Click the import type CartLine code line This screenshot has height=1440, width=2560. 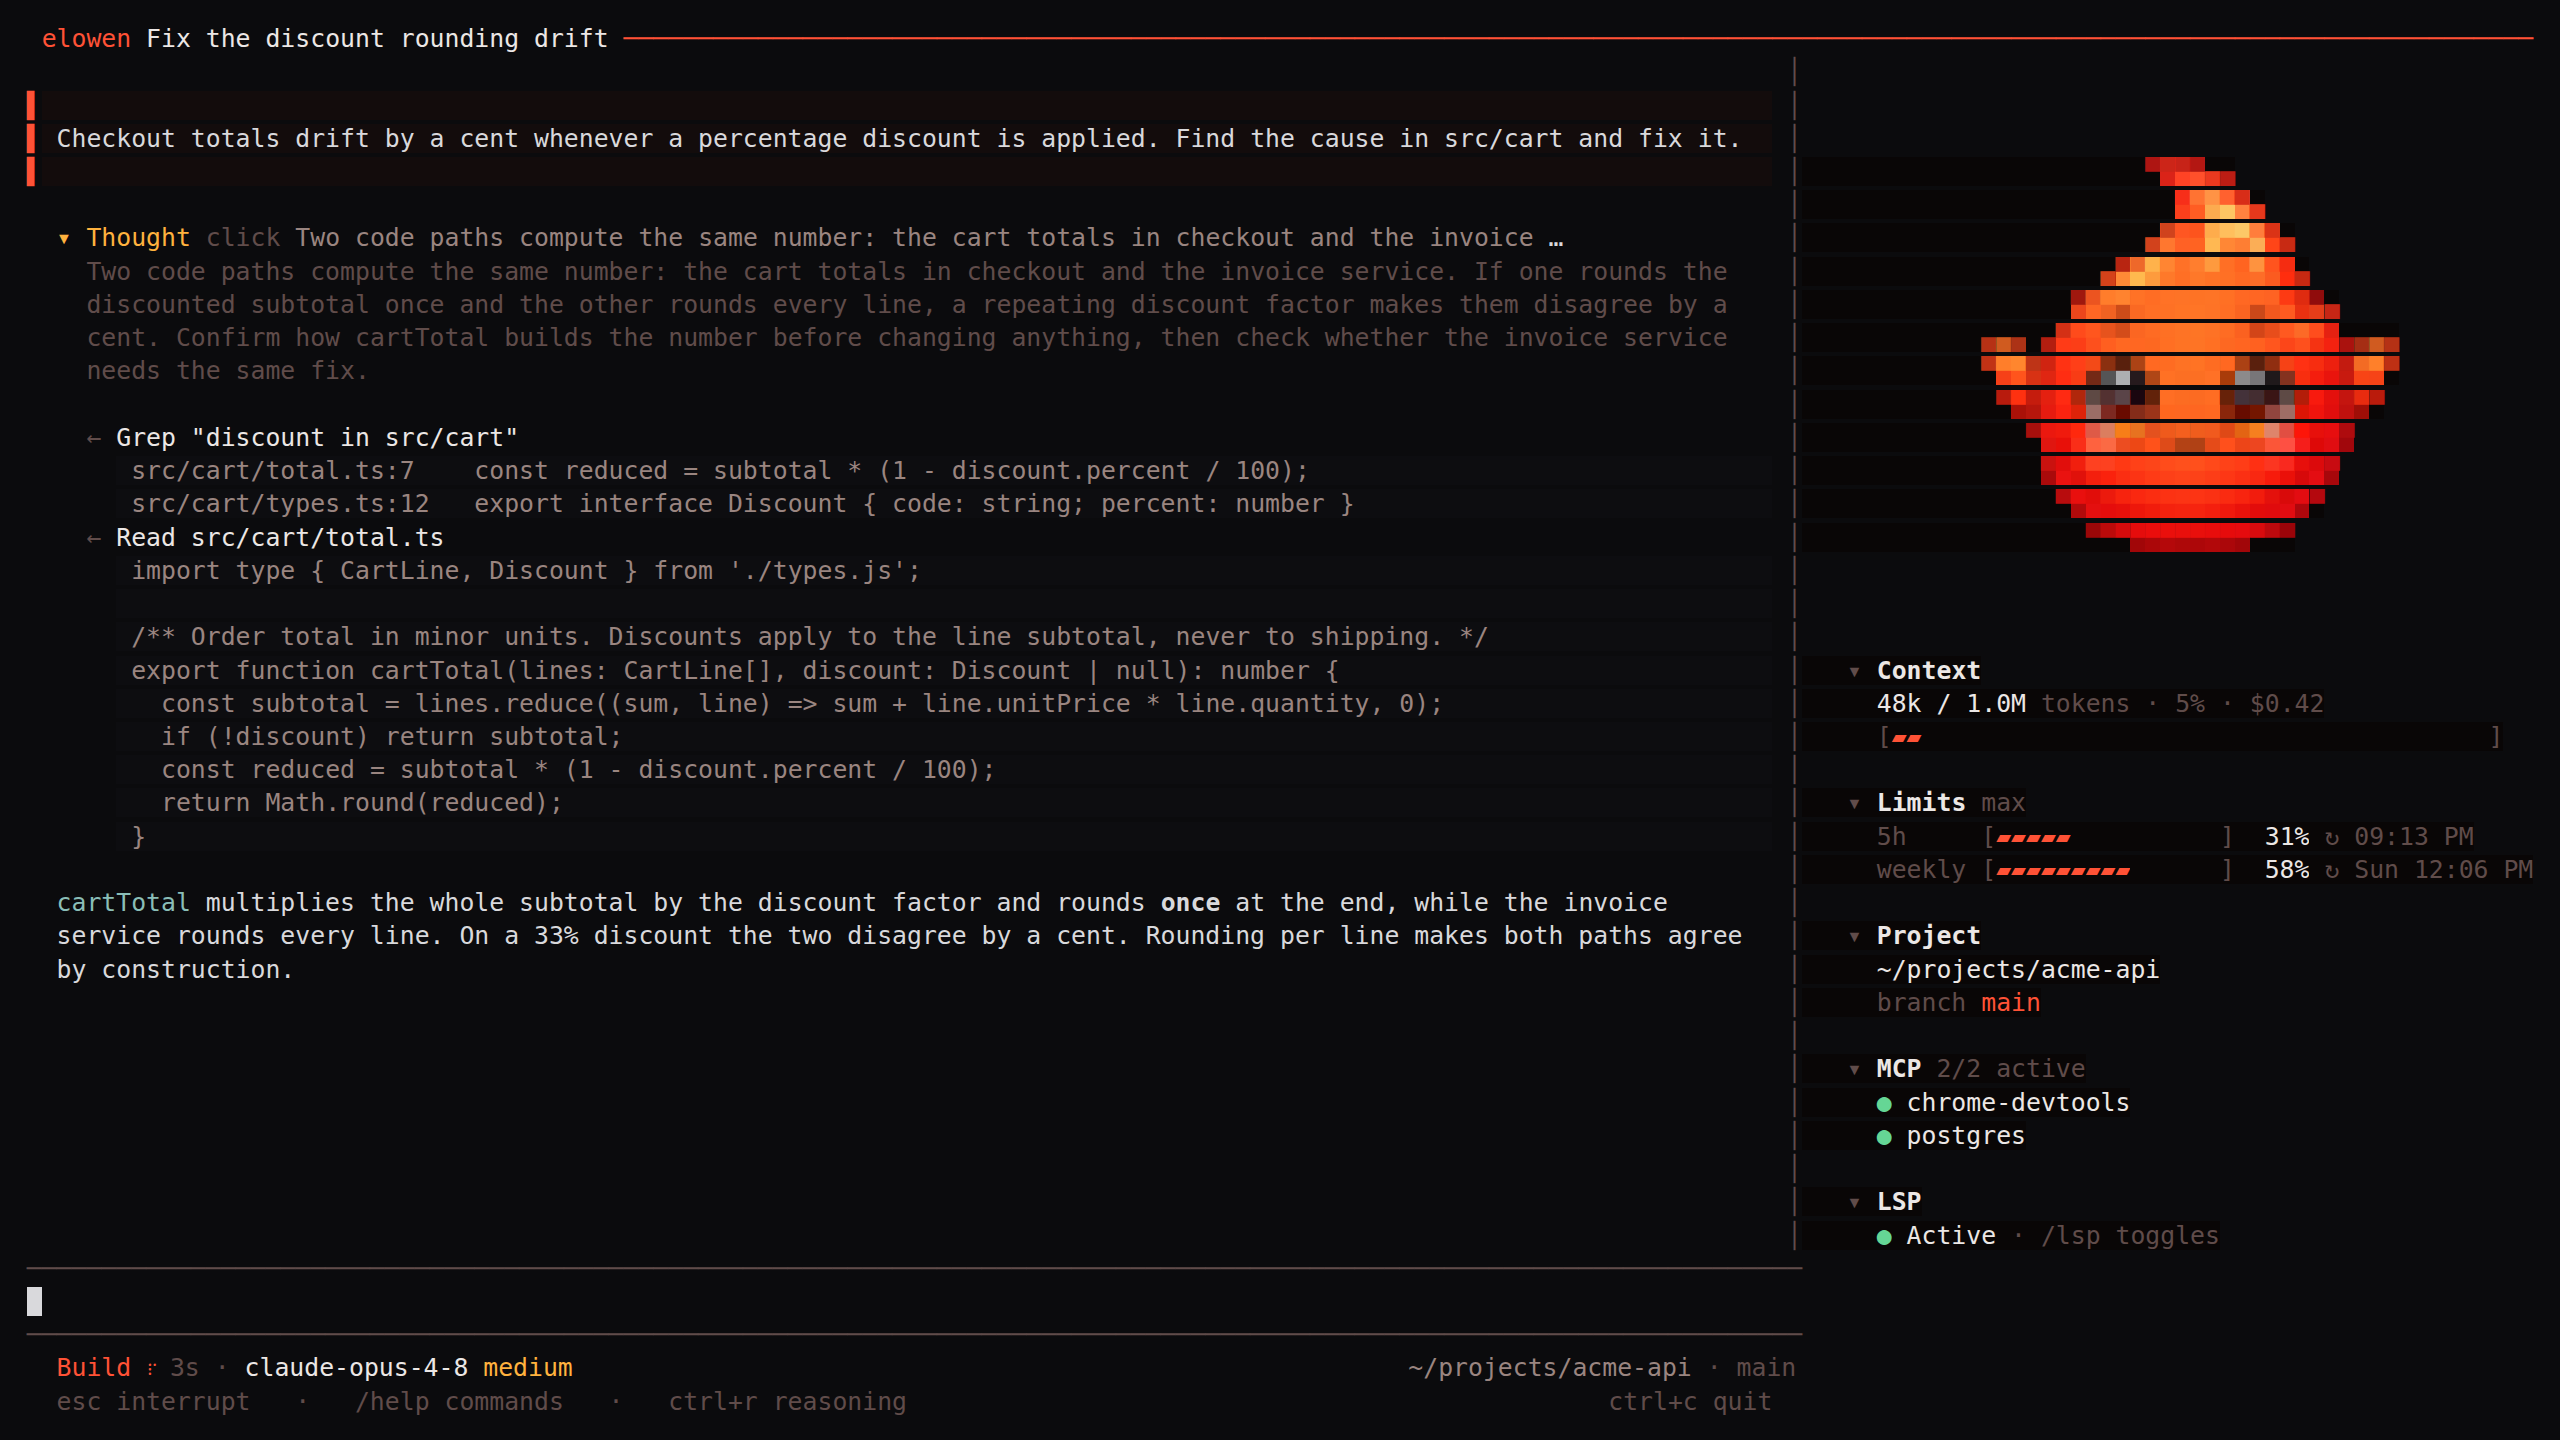point(526,571)
